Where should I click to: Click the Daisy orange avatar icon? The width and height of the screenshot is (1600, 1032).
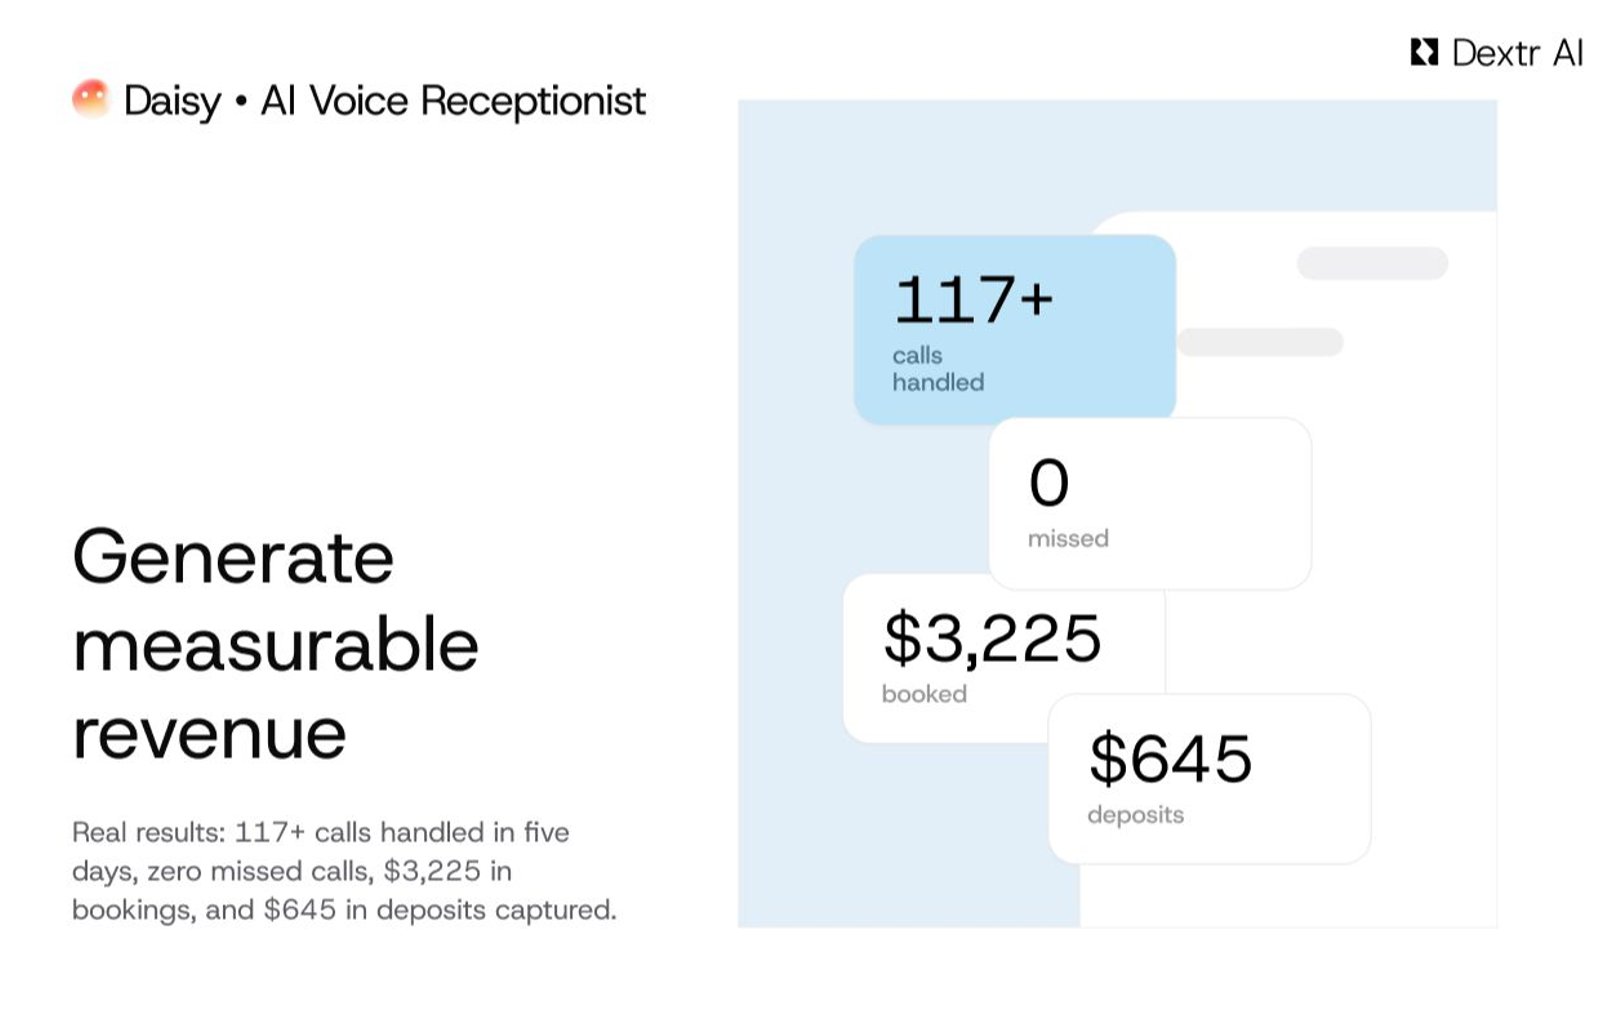(91, 99)
